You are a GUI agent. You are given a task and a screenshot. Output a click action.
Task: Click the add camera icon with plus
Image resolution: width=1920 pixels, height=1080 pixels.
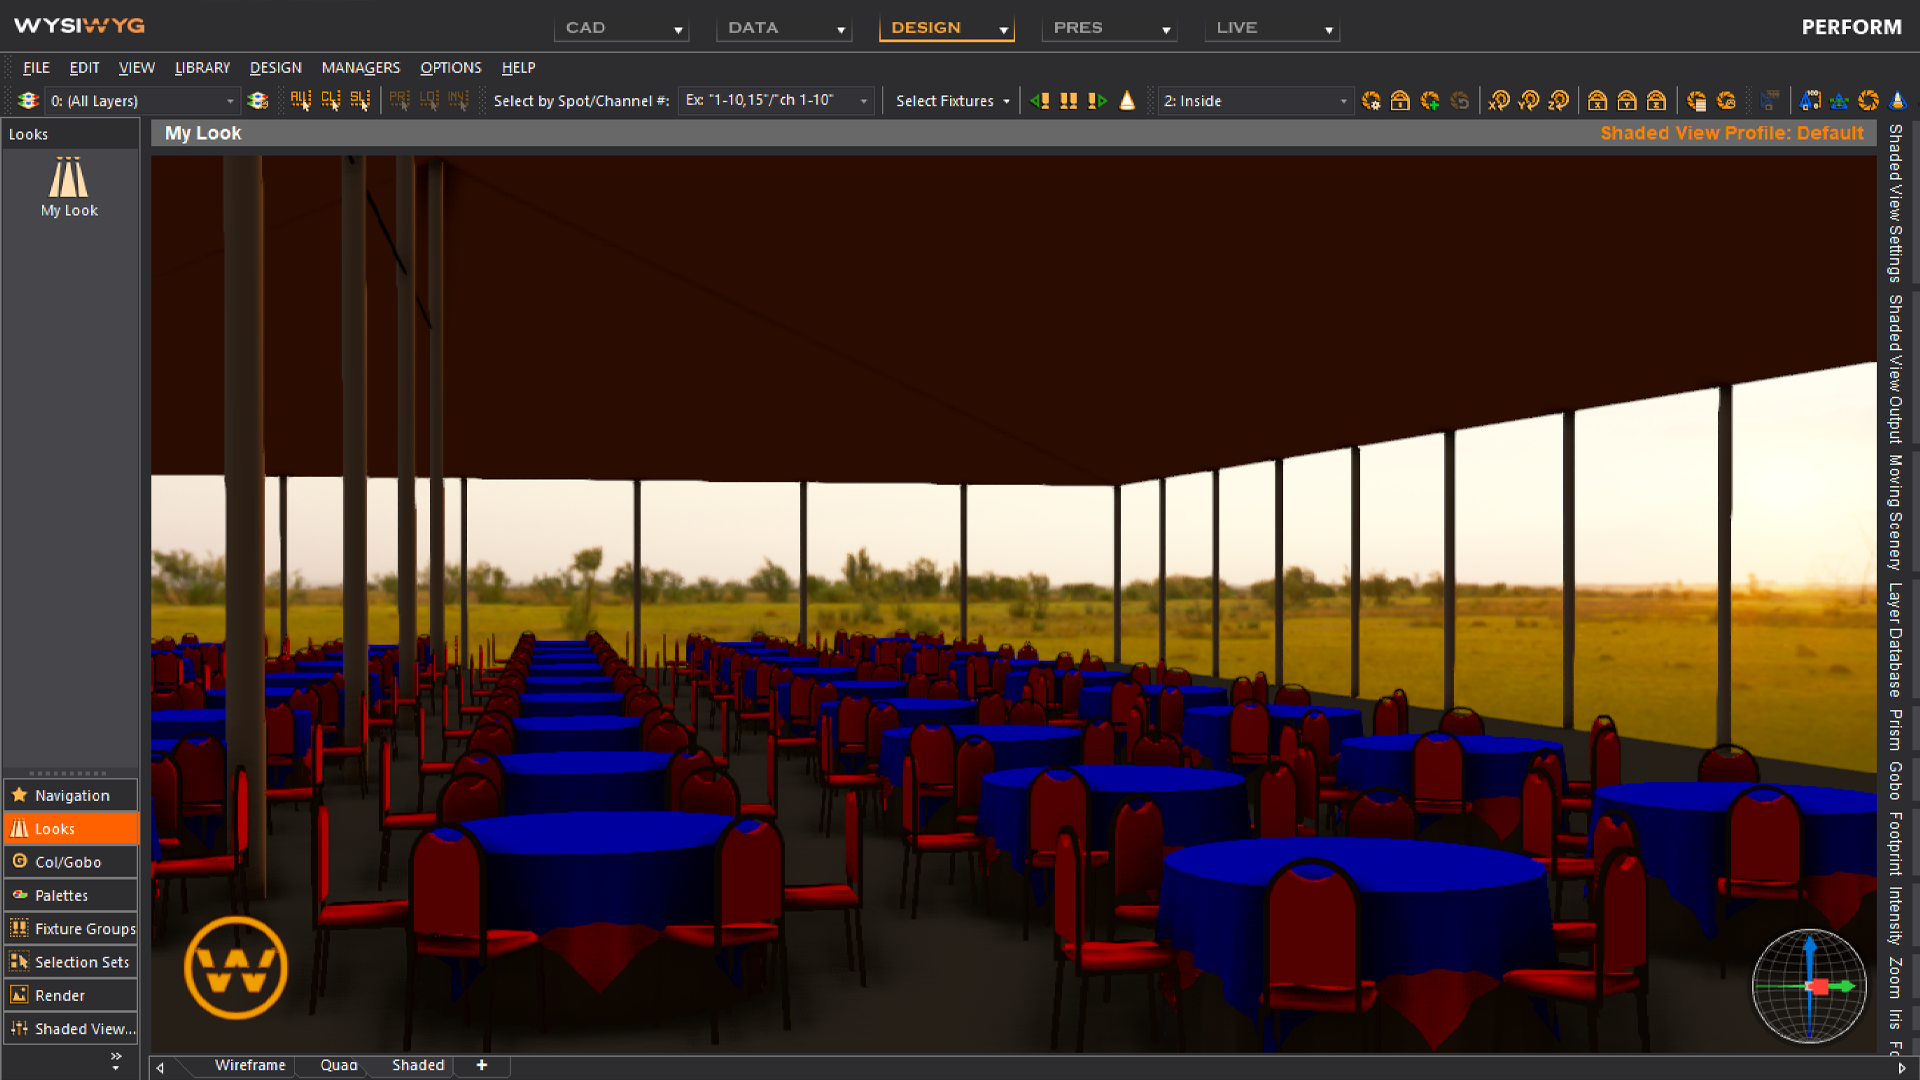pos(1430,100)
